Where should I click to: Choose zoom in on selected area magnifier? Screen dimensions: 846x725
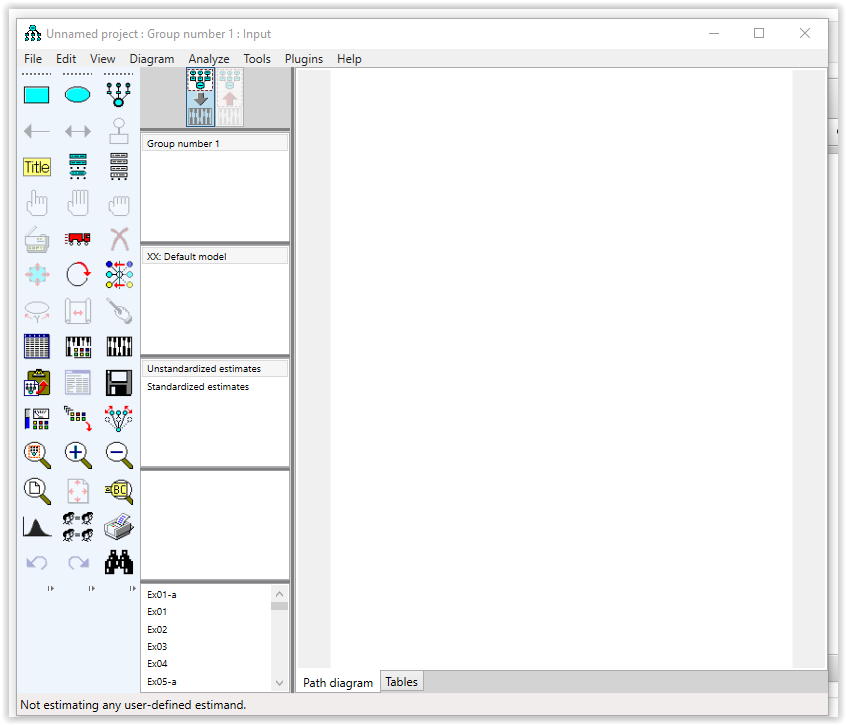pyautogui.click(x=37, y=455)
